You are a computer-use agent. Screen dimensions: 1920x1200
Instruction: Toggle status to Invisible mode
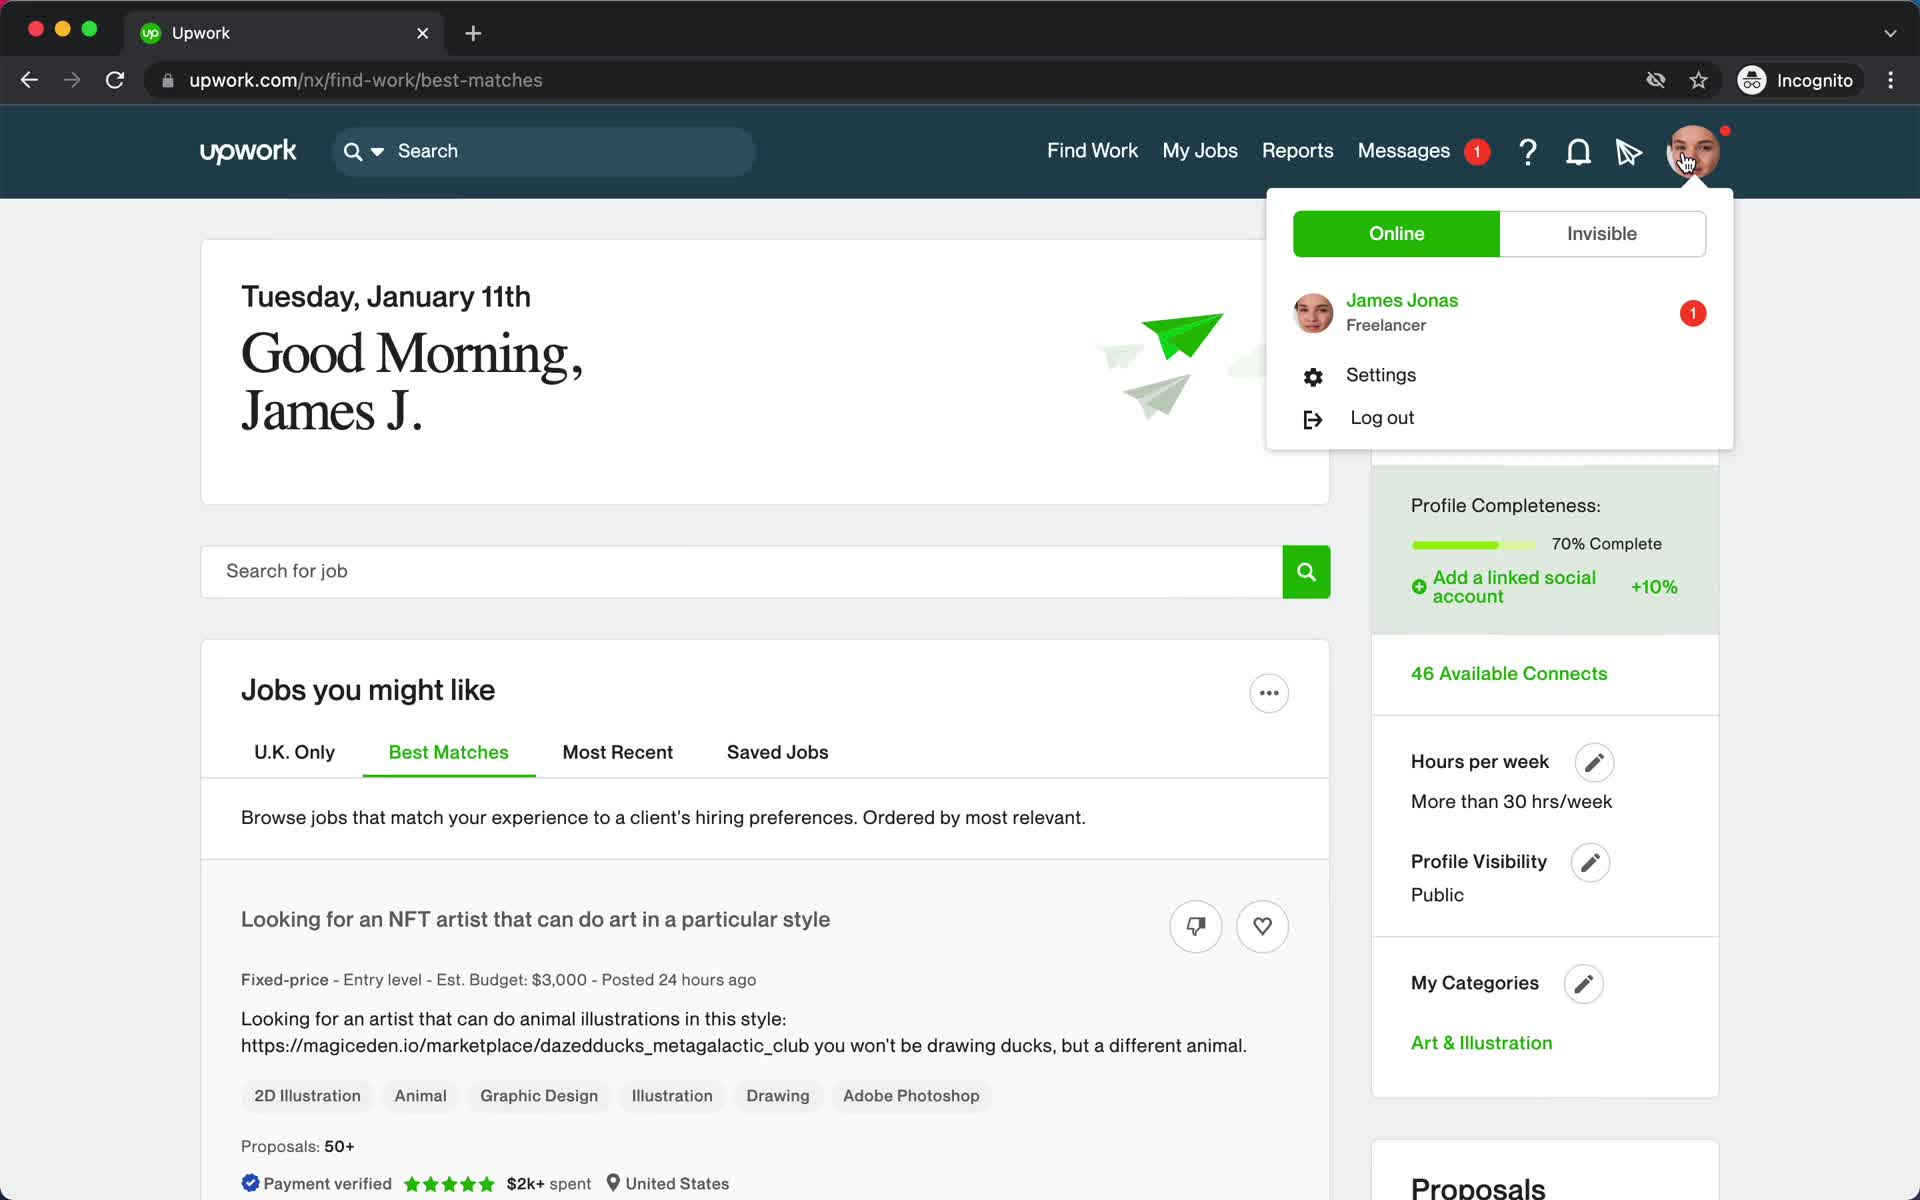[x=1602, y=234]
